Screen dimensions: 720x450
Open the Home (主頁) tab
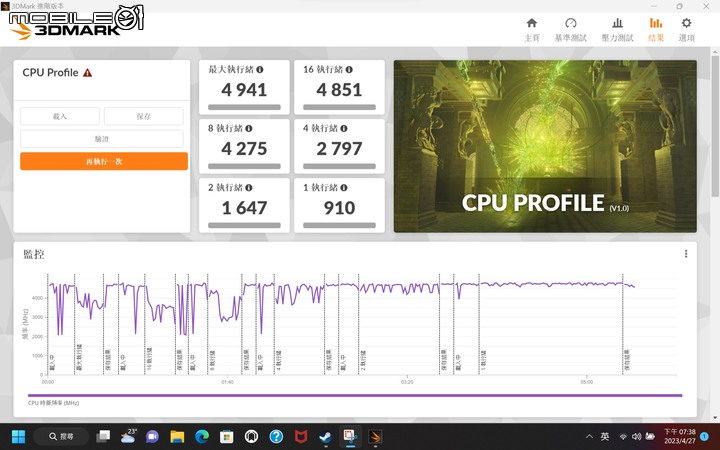tap(532, 30)
